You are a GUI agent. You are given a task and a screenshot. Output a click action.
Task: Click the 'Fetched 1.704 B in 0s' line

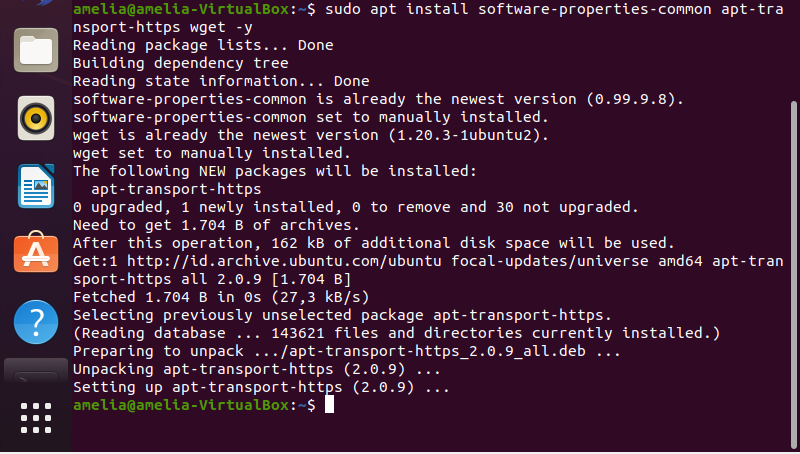click(x=221, y=297)
